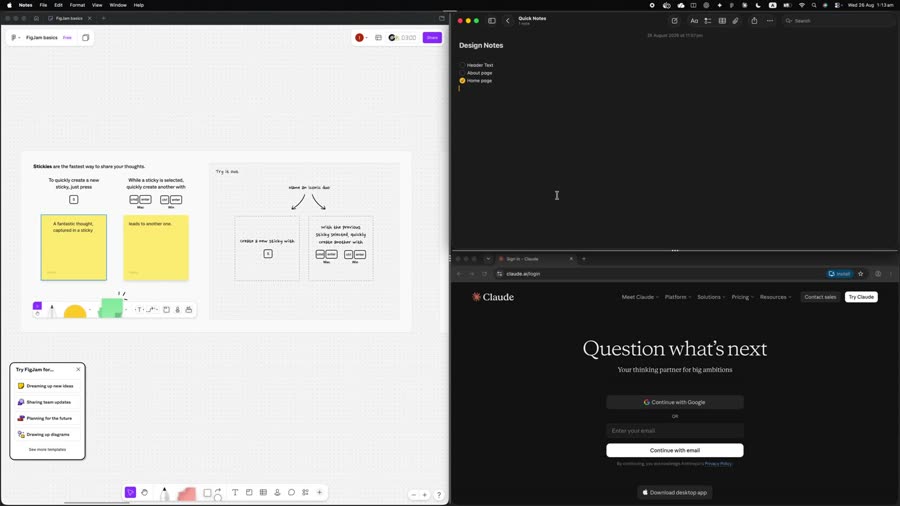The image size is (900, 506).
Task: Select the Text tool in FigJam toolbar
Action: pos(235,492)
